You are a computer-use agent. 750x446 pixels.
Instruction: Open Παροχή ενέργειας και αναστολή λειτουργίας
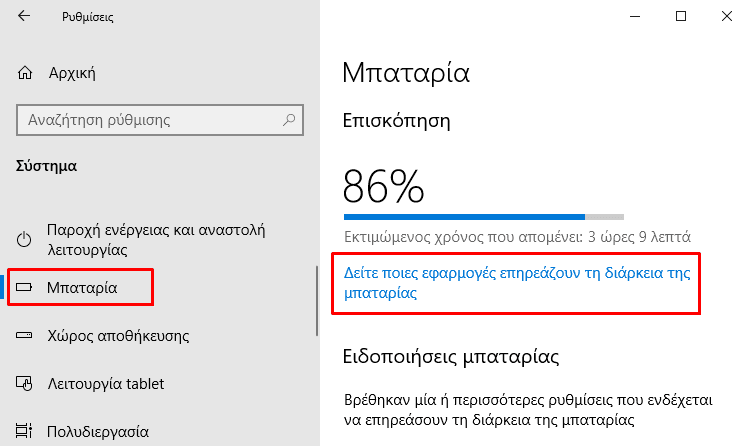pyautogui.click(x=156, y=240)
